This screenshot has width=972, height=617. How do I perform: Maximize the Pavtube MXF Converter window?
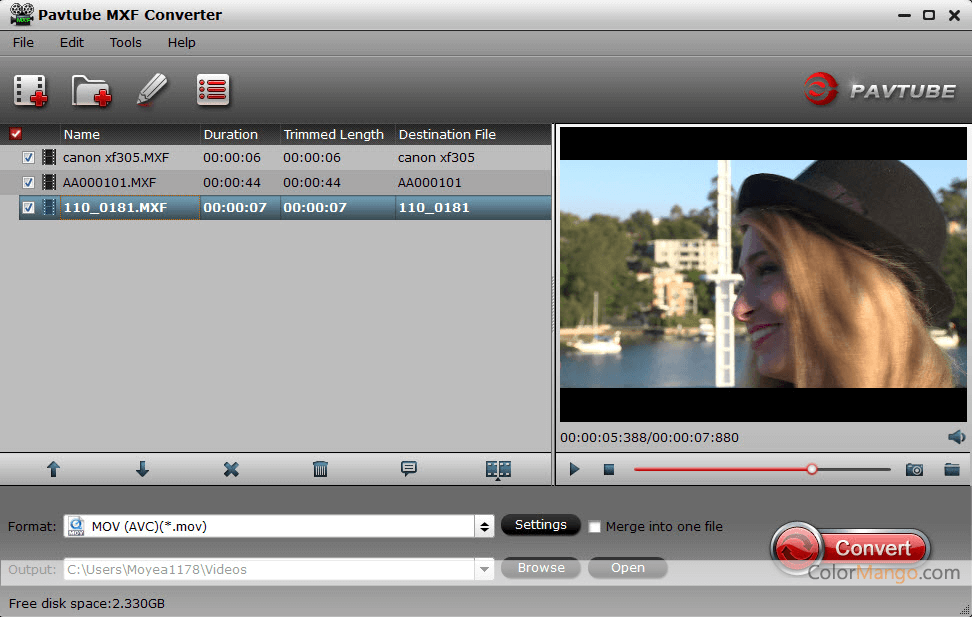[929, 15]
